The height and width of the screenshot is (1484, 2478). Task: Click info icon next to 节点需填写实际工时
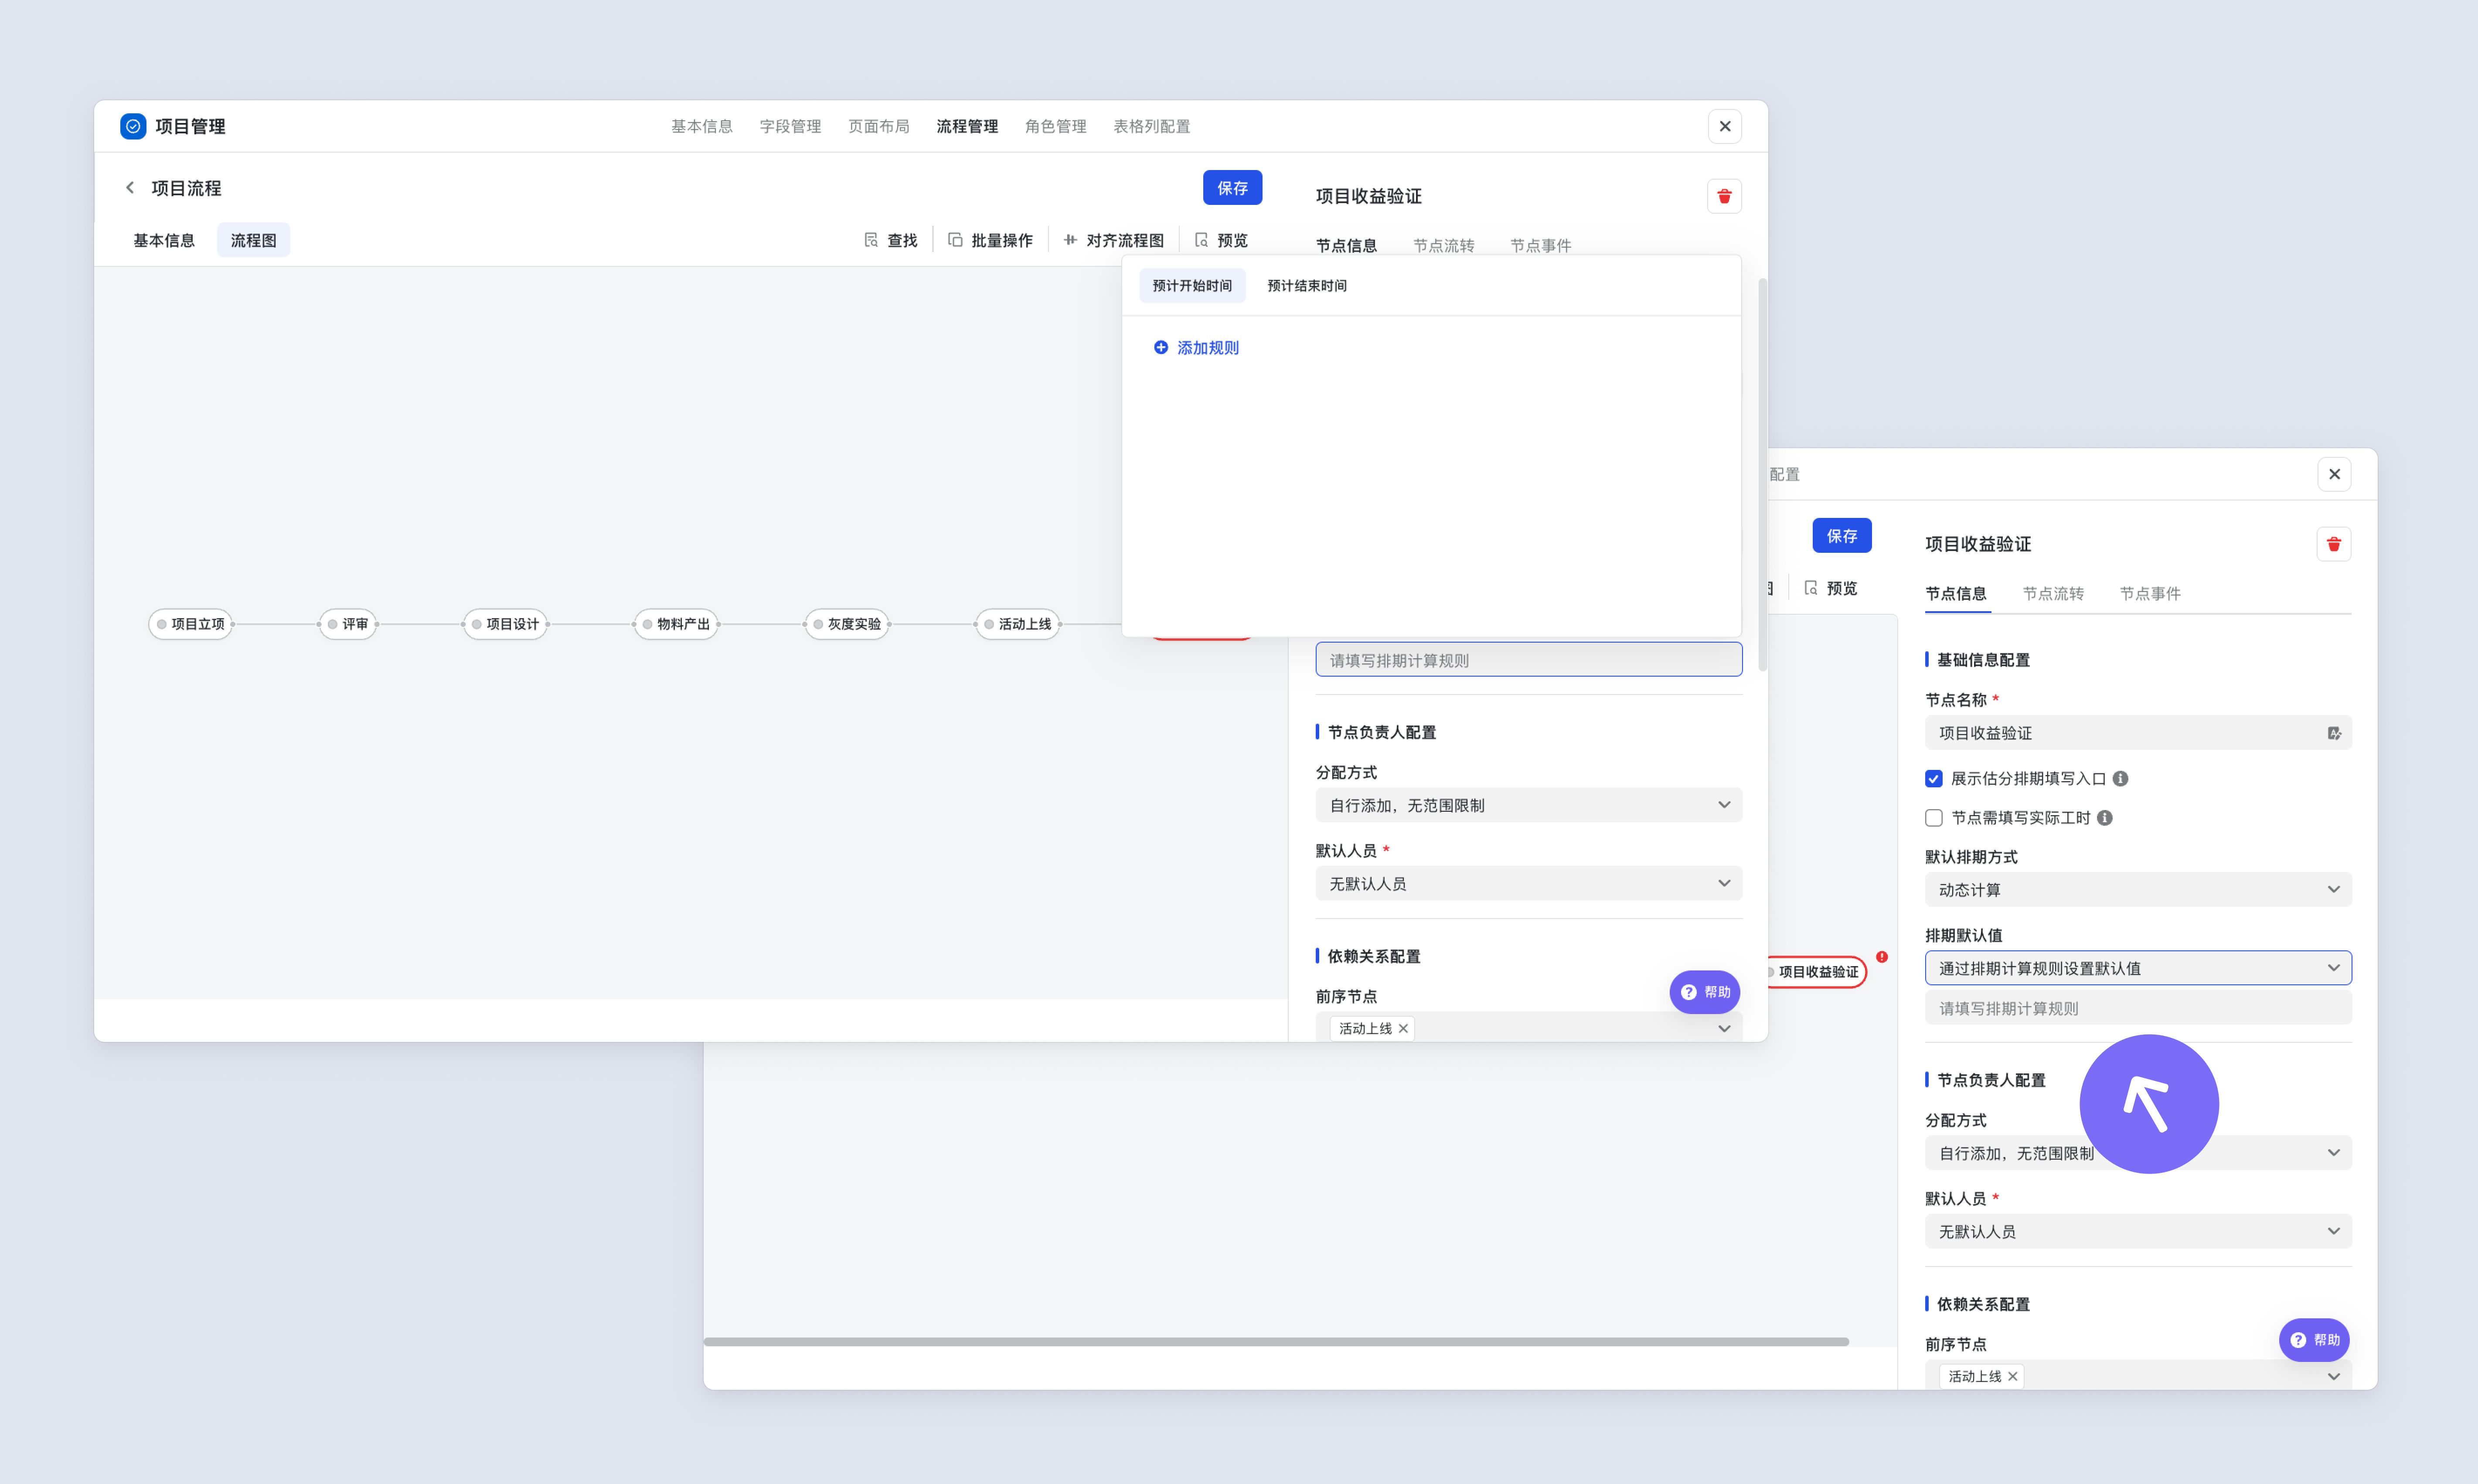[2104, 817]
